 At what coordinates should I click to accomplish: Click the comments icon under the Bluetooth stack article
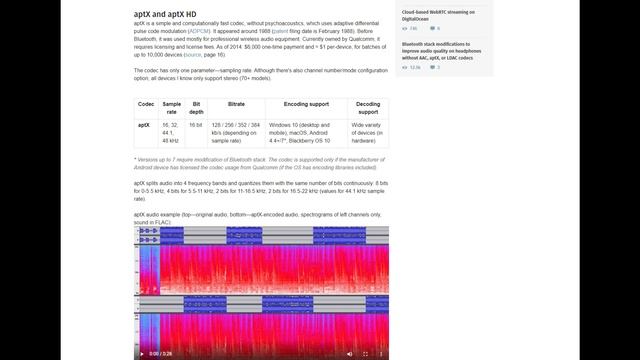click(x=432, y=67)
